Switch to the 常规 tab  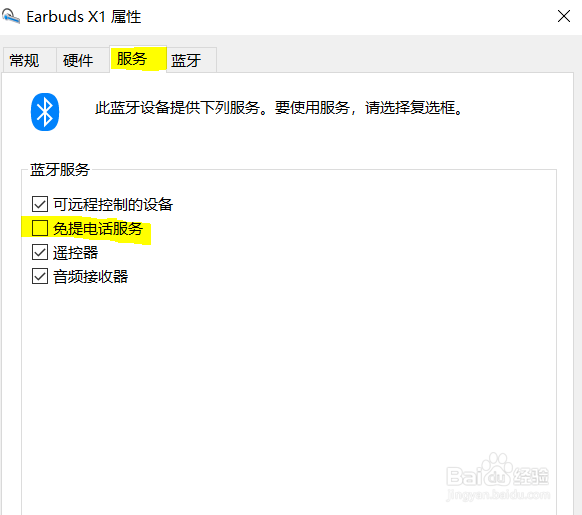tap(24, 61)
